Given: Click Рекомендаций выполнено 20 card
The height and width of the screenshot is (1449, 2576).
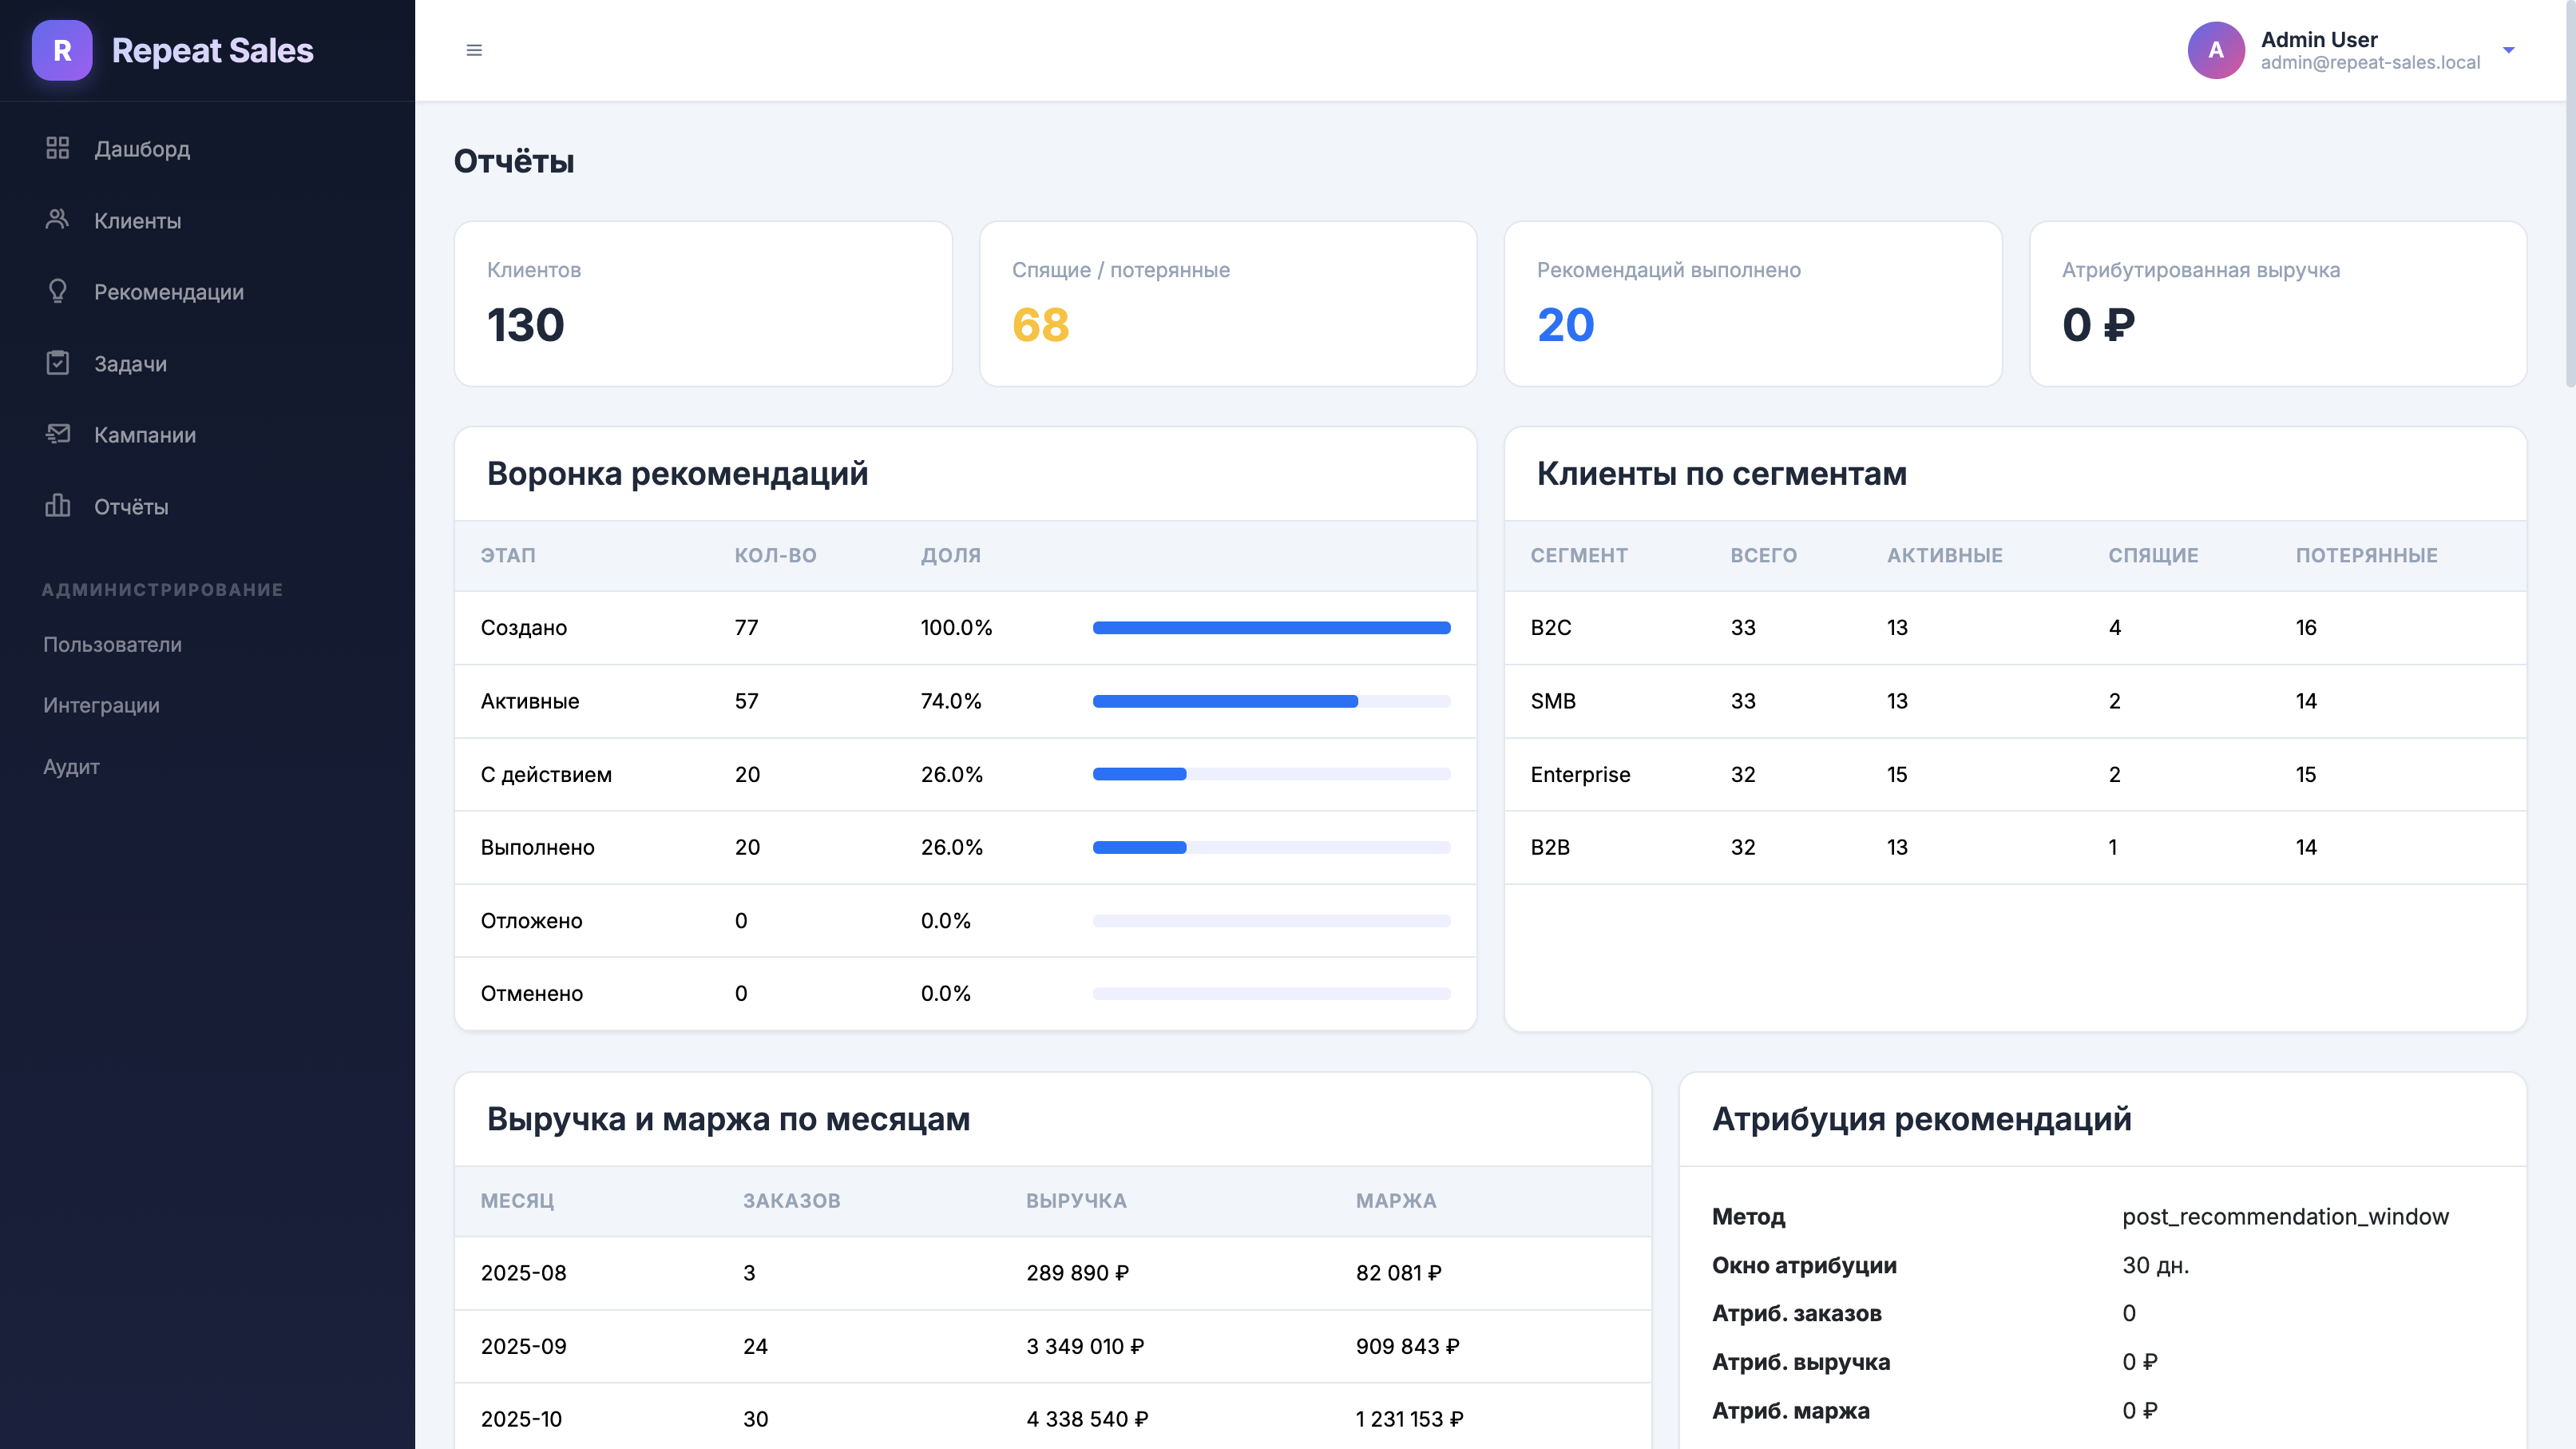Looking at the screenshot, I should tap(1753, 304).
